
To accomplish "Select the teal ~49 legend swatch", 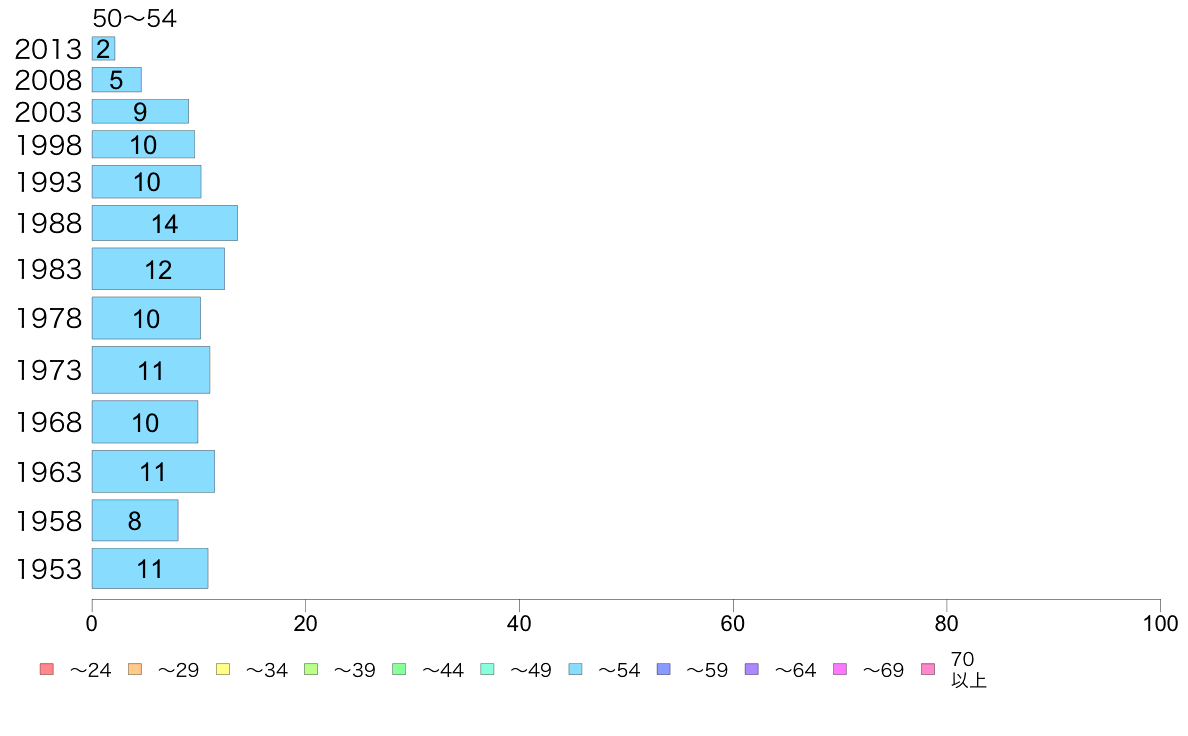I will 487,669.
